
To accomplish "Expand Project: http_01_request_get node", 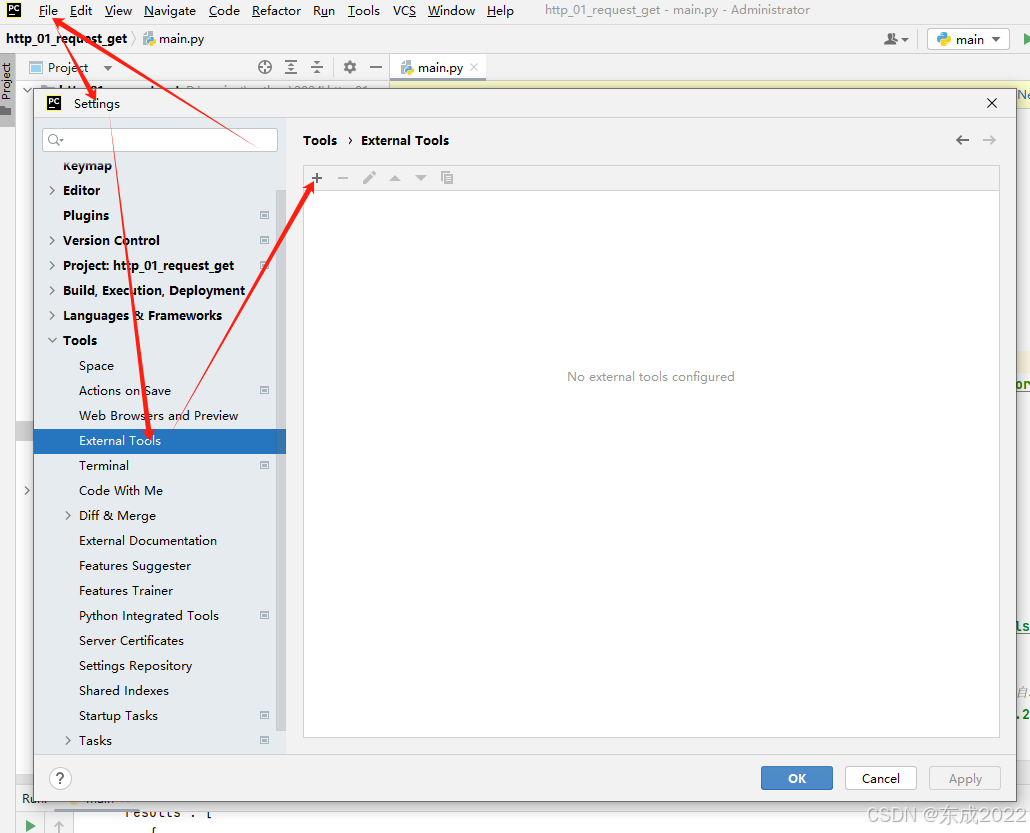I will pyautogui.click(x=52, y=265).
